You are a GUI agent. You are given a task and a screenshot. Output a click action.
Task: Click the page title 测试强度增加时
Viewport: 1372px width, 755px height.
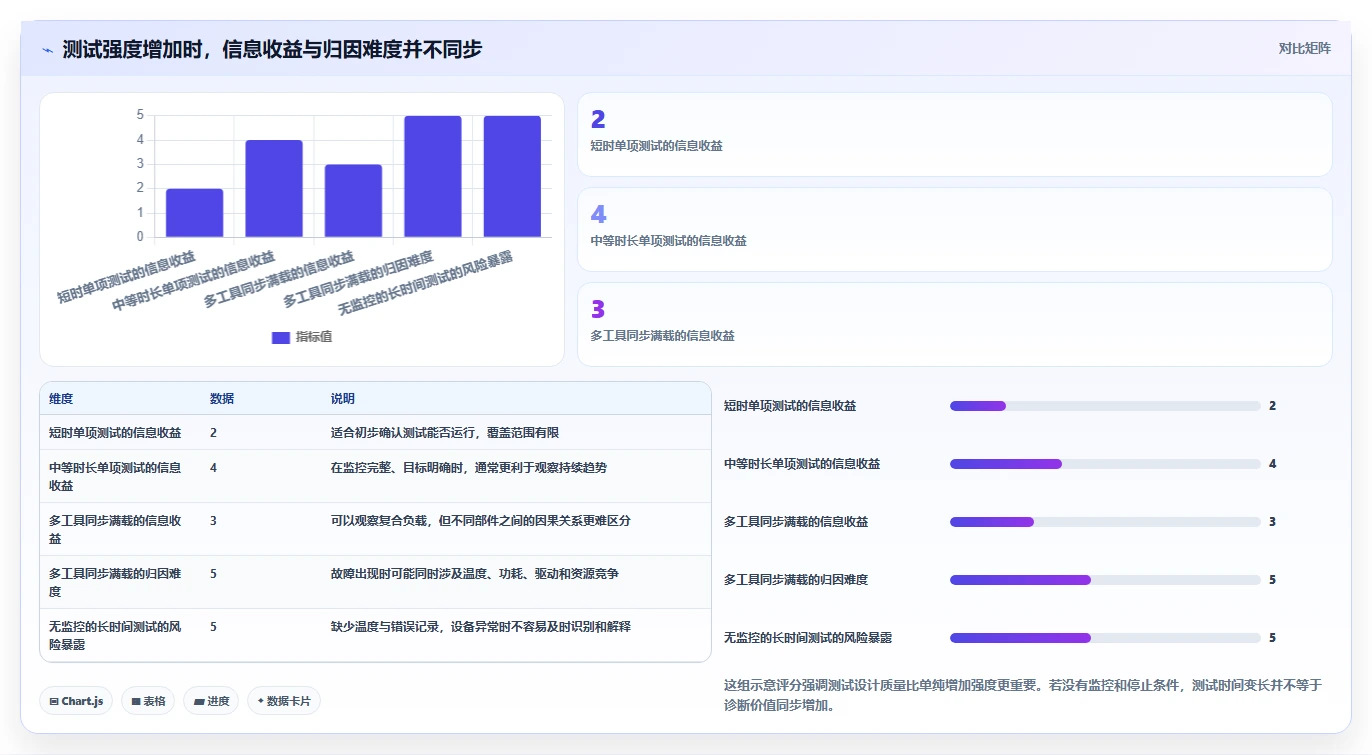click(272, 49)
